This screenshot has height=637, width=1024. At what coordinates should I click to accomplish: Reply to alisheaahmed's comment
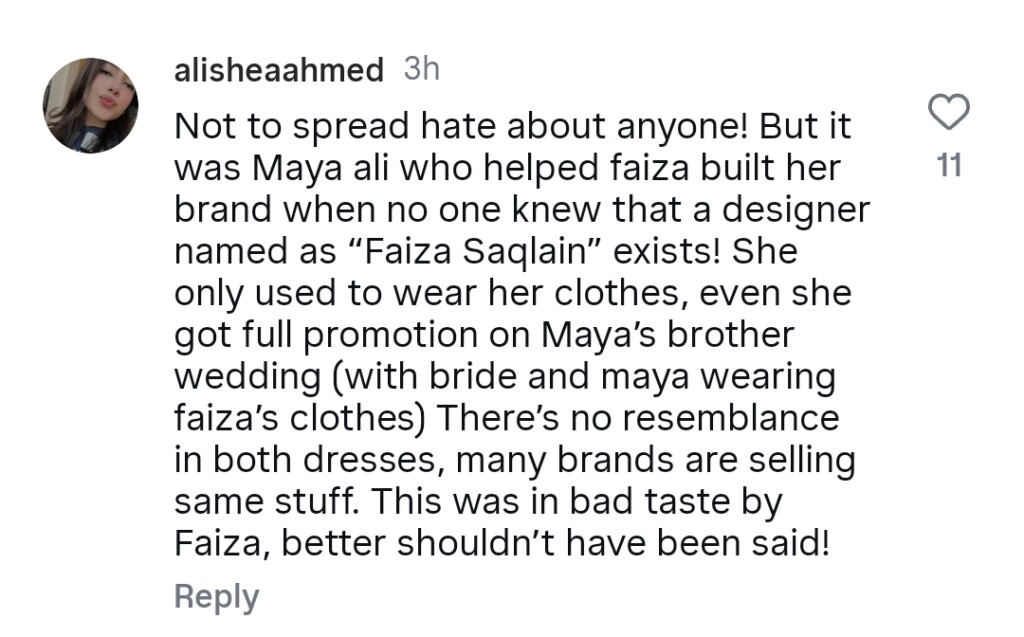click(x=216, y=596)
